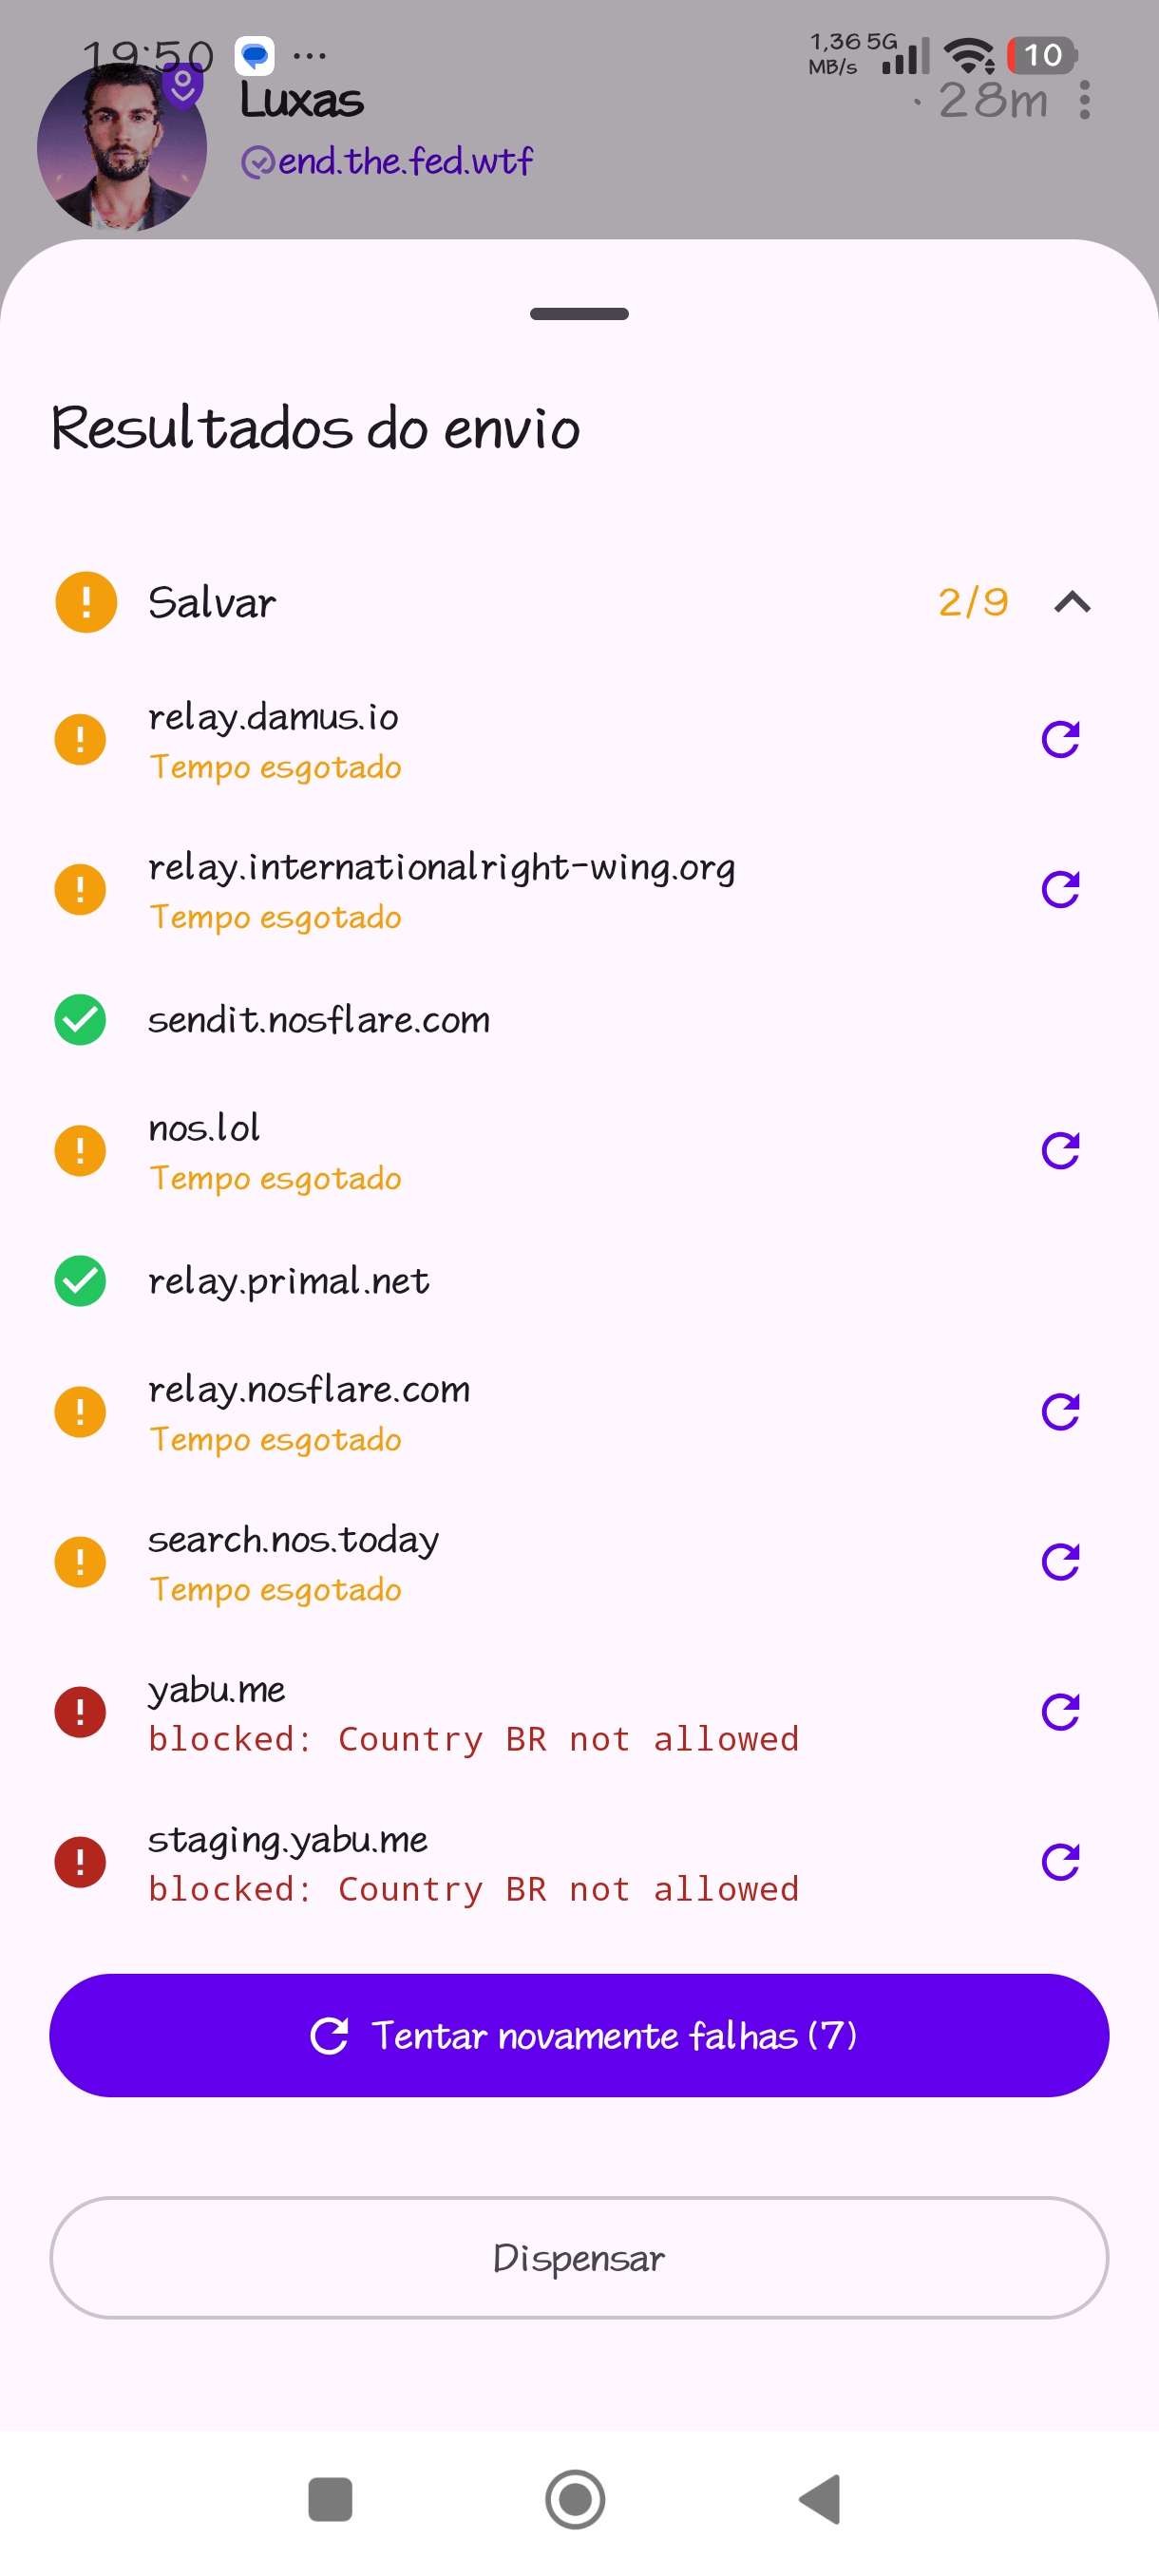Open Luxas profile picture
The image size is (1159, 2576).
click(122, 148)
